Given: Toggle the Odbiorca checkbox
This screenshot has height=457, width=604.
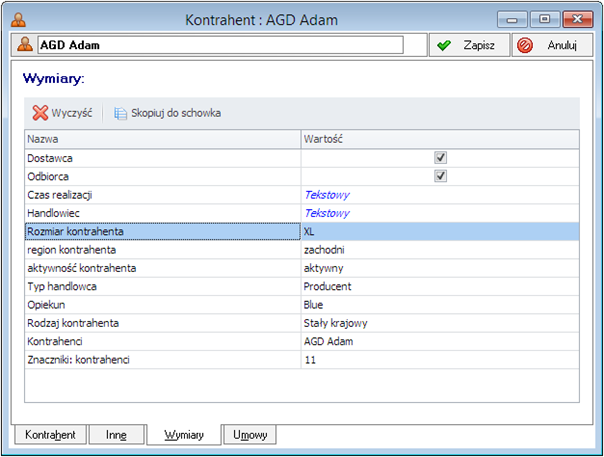Looking at the screenshot, I should pos(440,177).
